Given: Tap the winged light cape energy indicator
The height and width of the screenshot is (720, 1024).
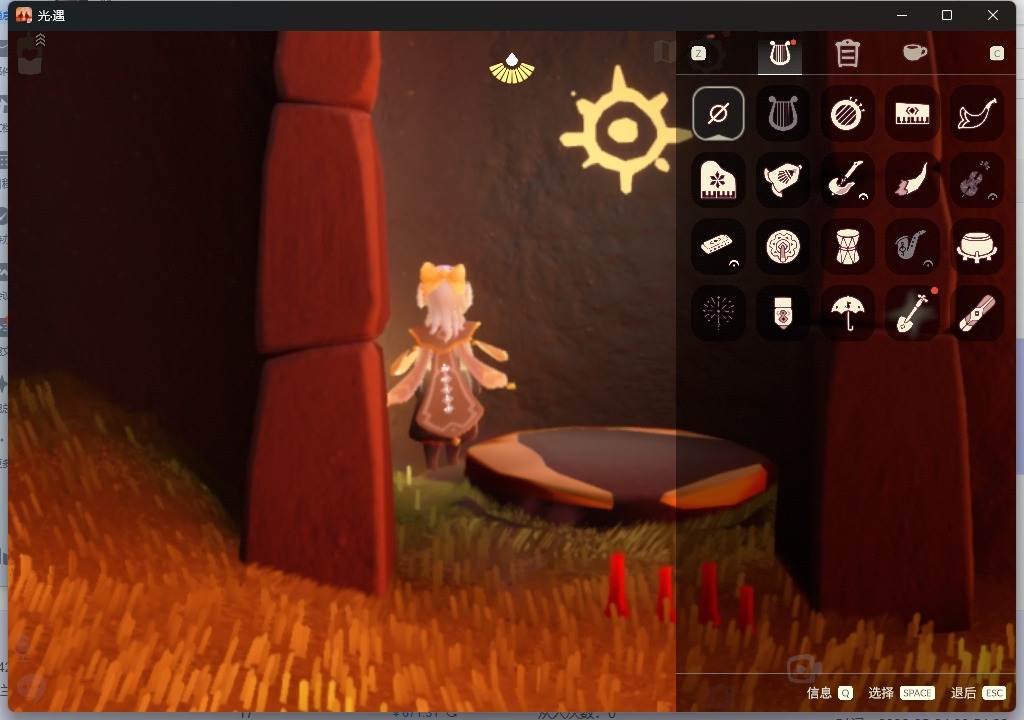Looking at the screenshot, I should pyautogui.click(x=512, y=69).
